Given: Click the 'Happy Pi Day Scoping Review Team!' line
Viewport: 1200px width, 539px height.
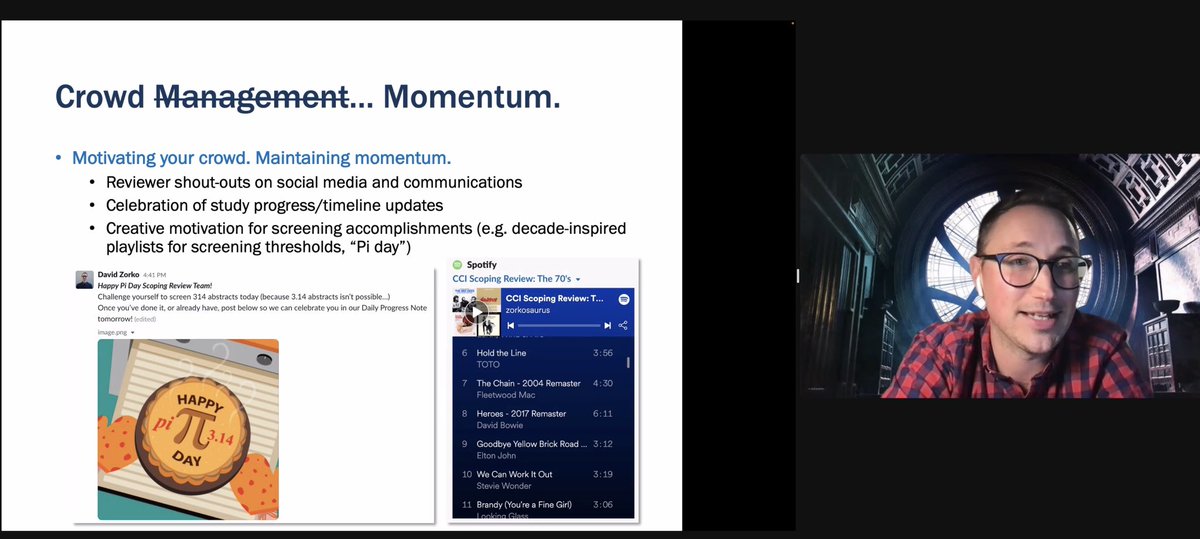Looking at the screenshot, I should tap(155, 286).
